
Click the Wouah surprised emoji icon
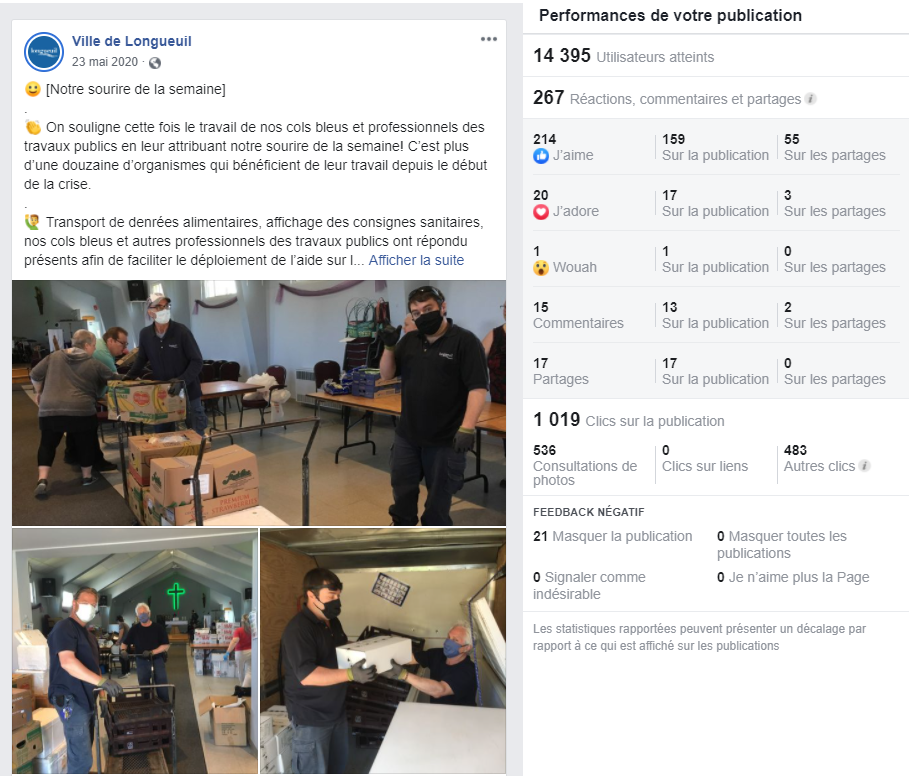tap(541, 268)
